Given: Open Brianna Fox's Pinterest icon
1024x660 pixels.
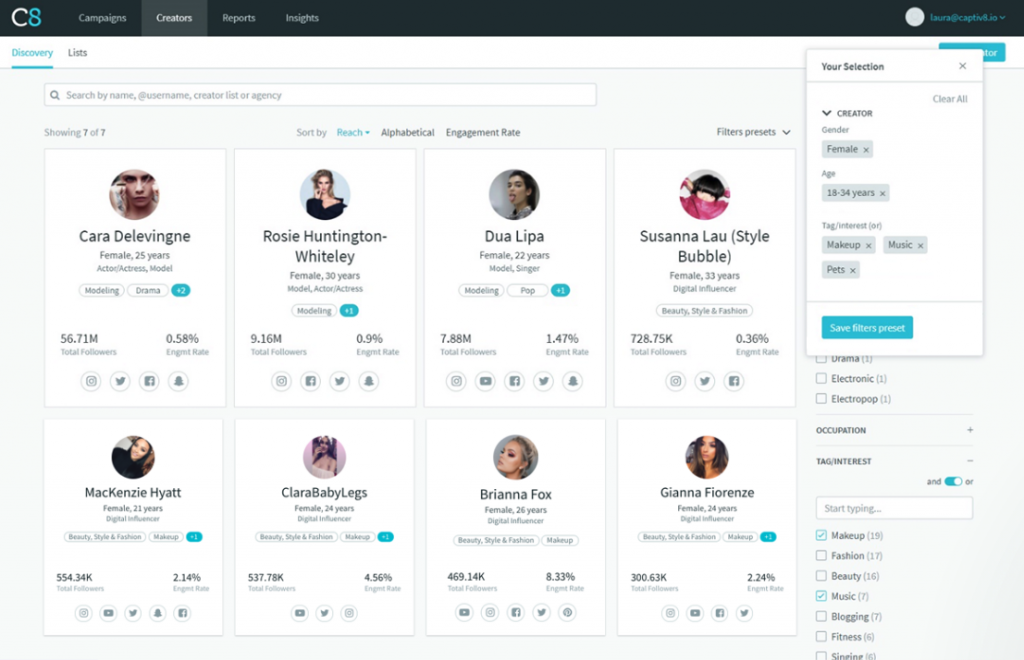Looking at the screenshot, I should [567, 613].
